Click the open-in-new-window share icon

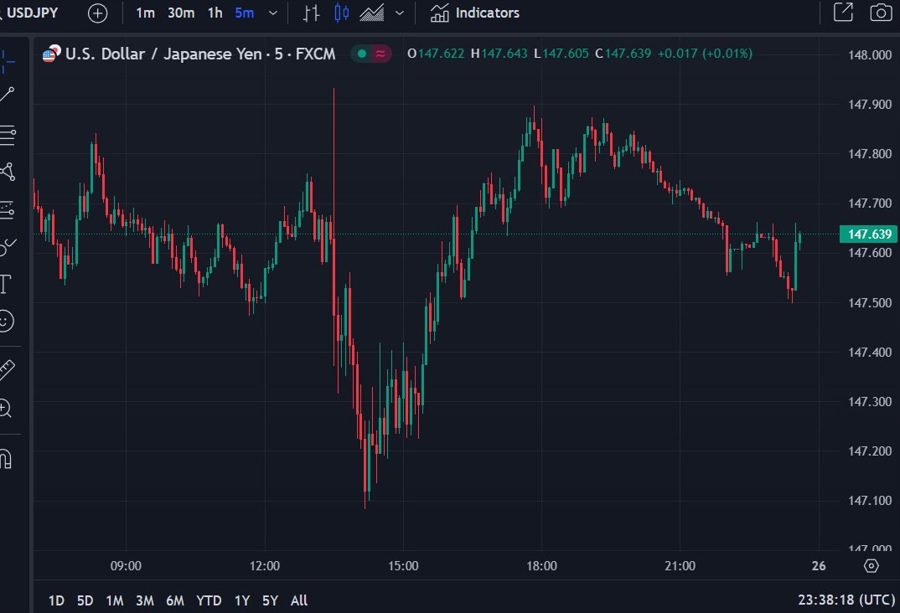click(843, 12)
